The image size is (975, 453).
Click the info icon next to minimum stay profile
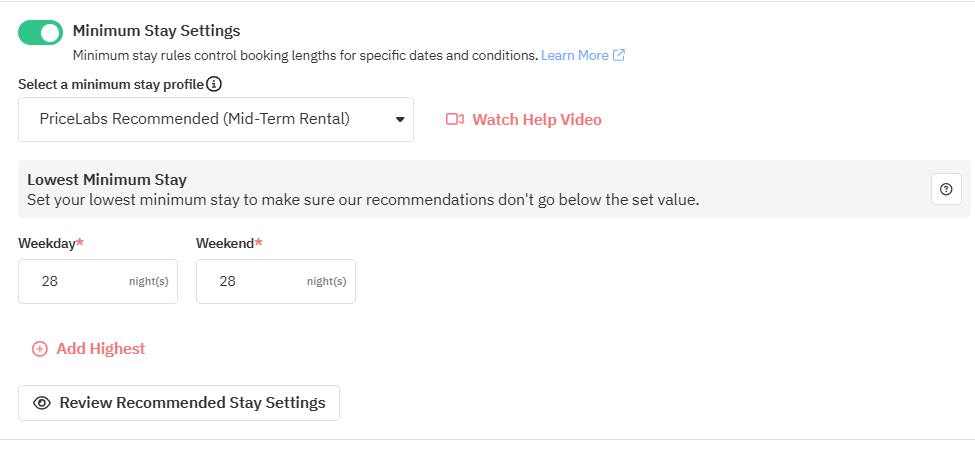pos(214,84)
